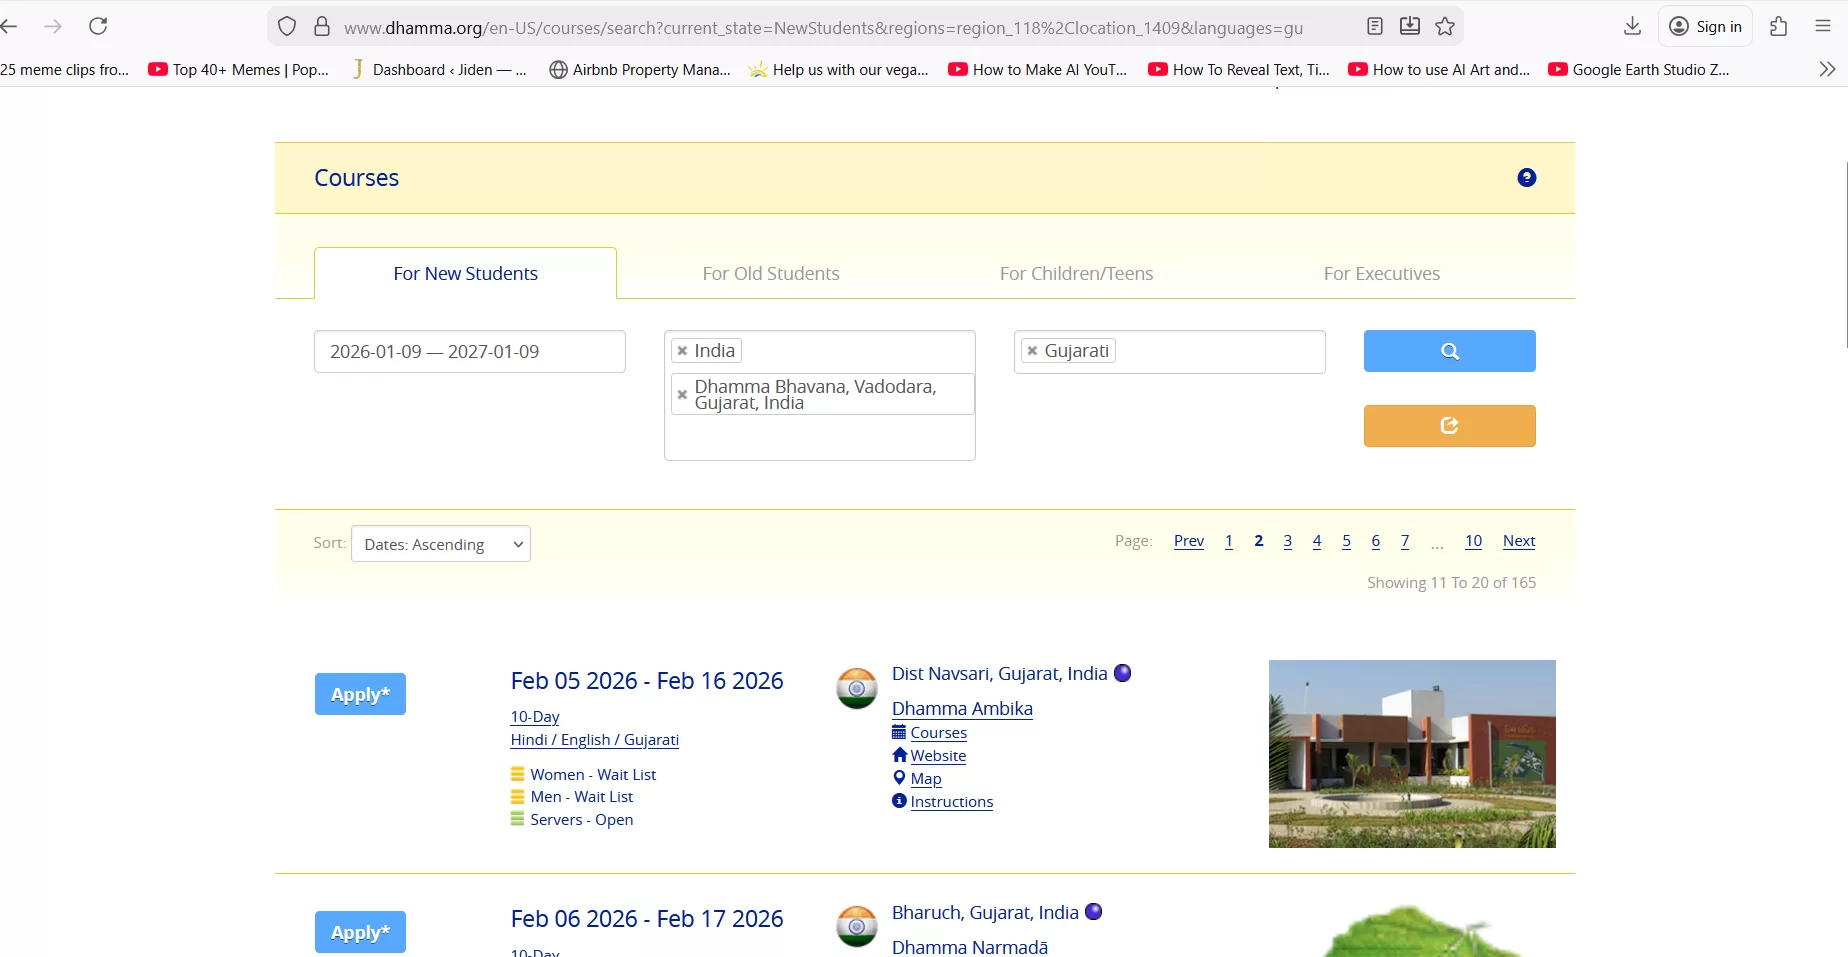This screenshot has width=1848, height=957.
Task: Click Apply for Feb 05 2026 course
Action: (x=360, y=694)
